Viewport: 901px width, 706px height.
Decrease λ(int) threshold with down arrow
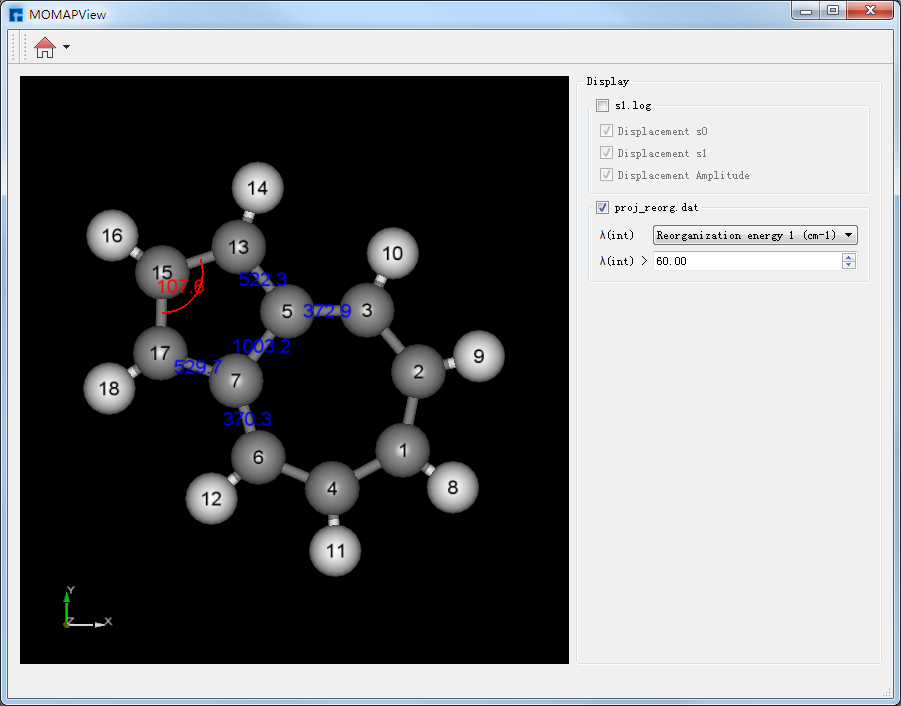tap(849, 265)
